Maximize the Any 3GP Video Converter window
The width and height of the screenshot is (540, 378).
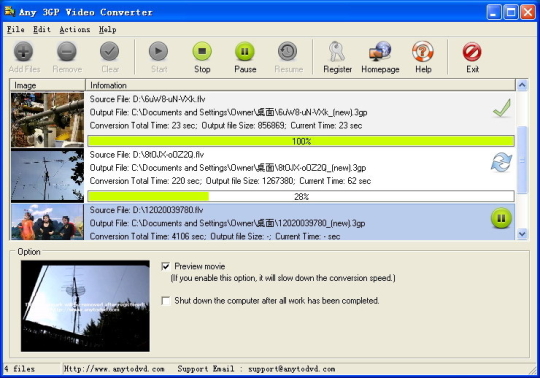coord(511,12)
